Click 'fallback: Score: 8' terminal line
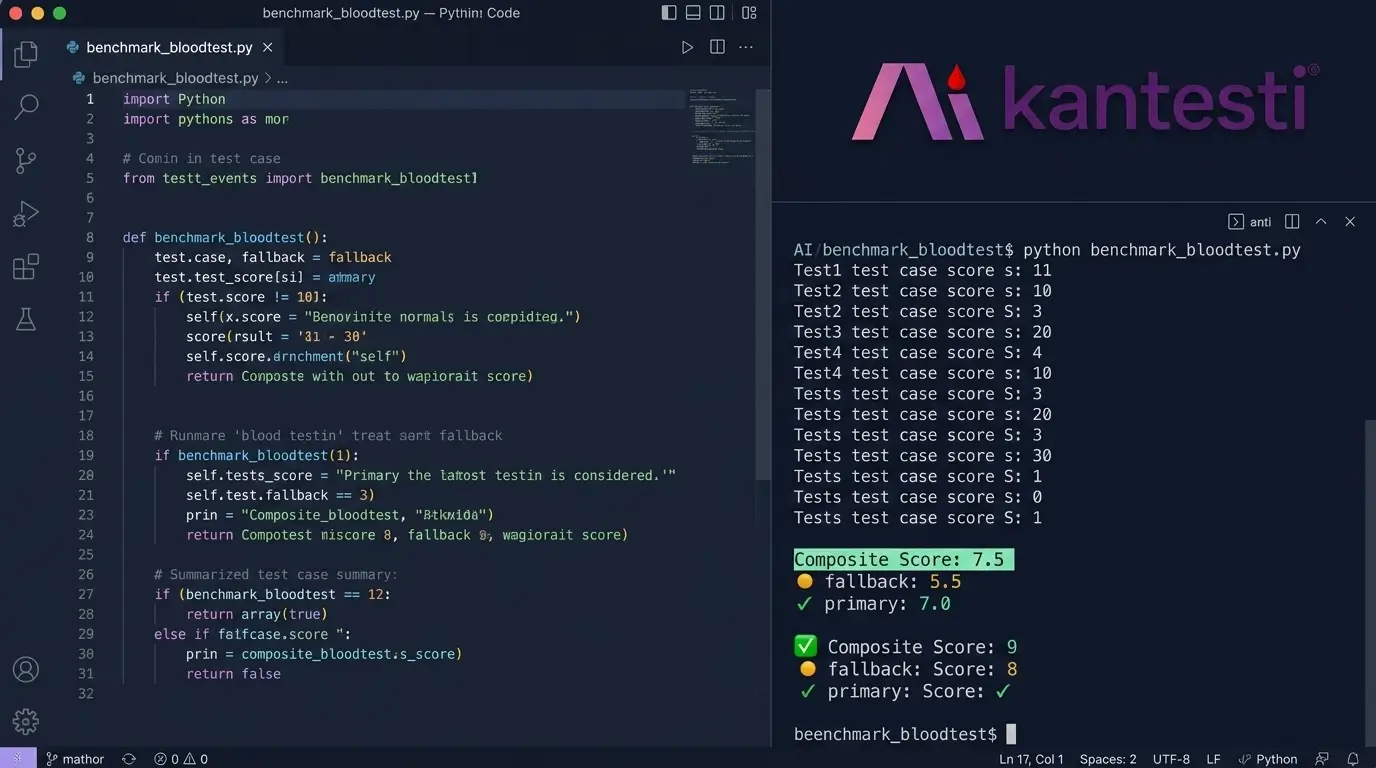The height and width of the screenshot is (768, 1376). pyautogui.click(x=907, y=669)
